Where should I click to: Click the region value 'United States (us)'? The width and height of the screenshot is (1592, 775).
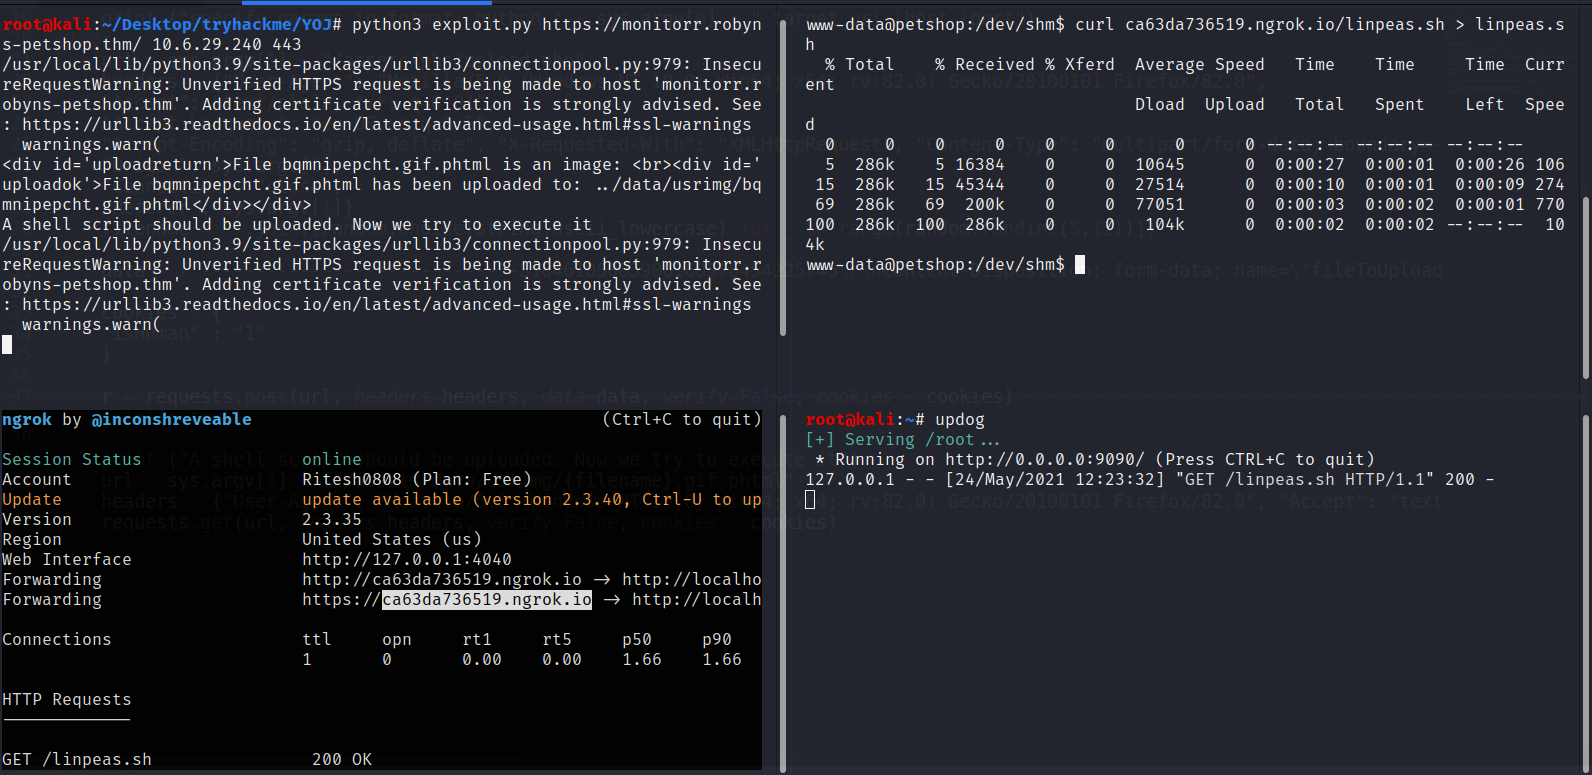(x=392, y=539)
